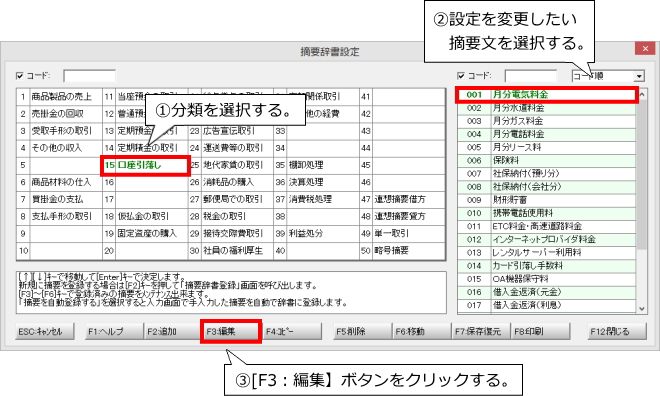The height and width of the screenshot is (396, 660).
Task: Click the right コード input field
Action: [531, 76]
